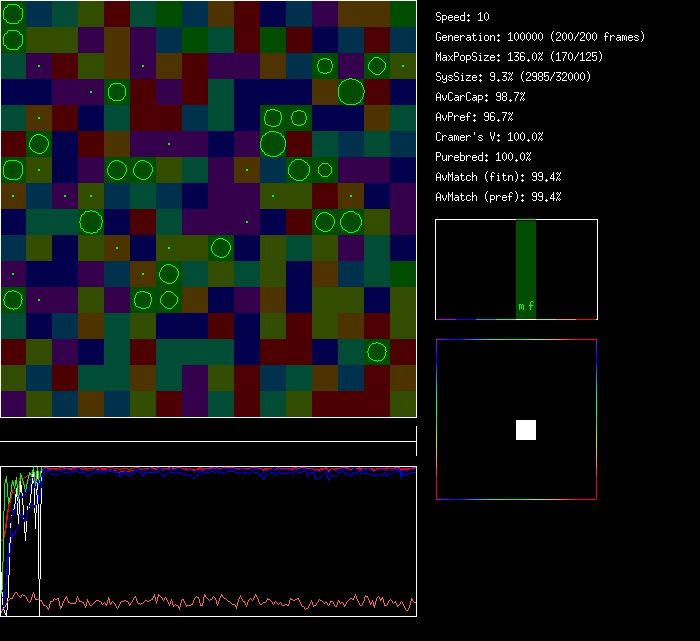Click the AvMatch (pref) statistic
The image size is (700, 641).
click(498, 197)
